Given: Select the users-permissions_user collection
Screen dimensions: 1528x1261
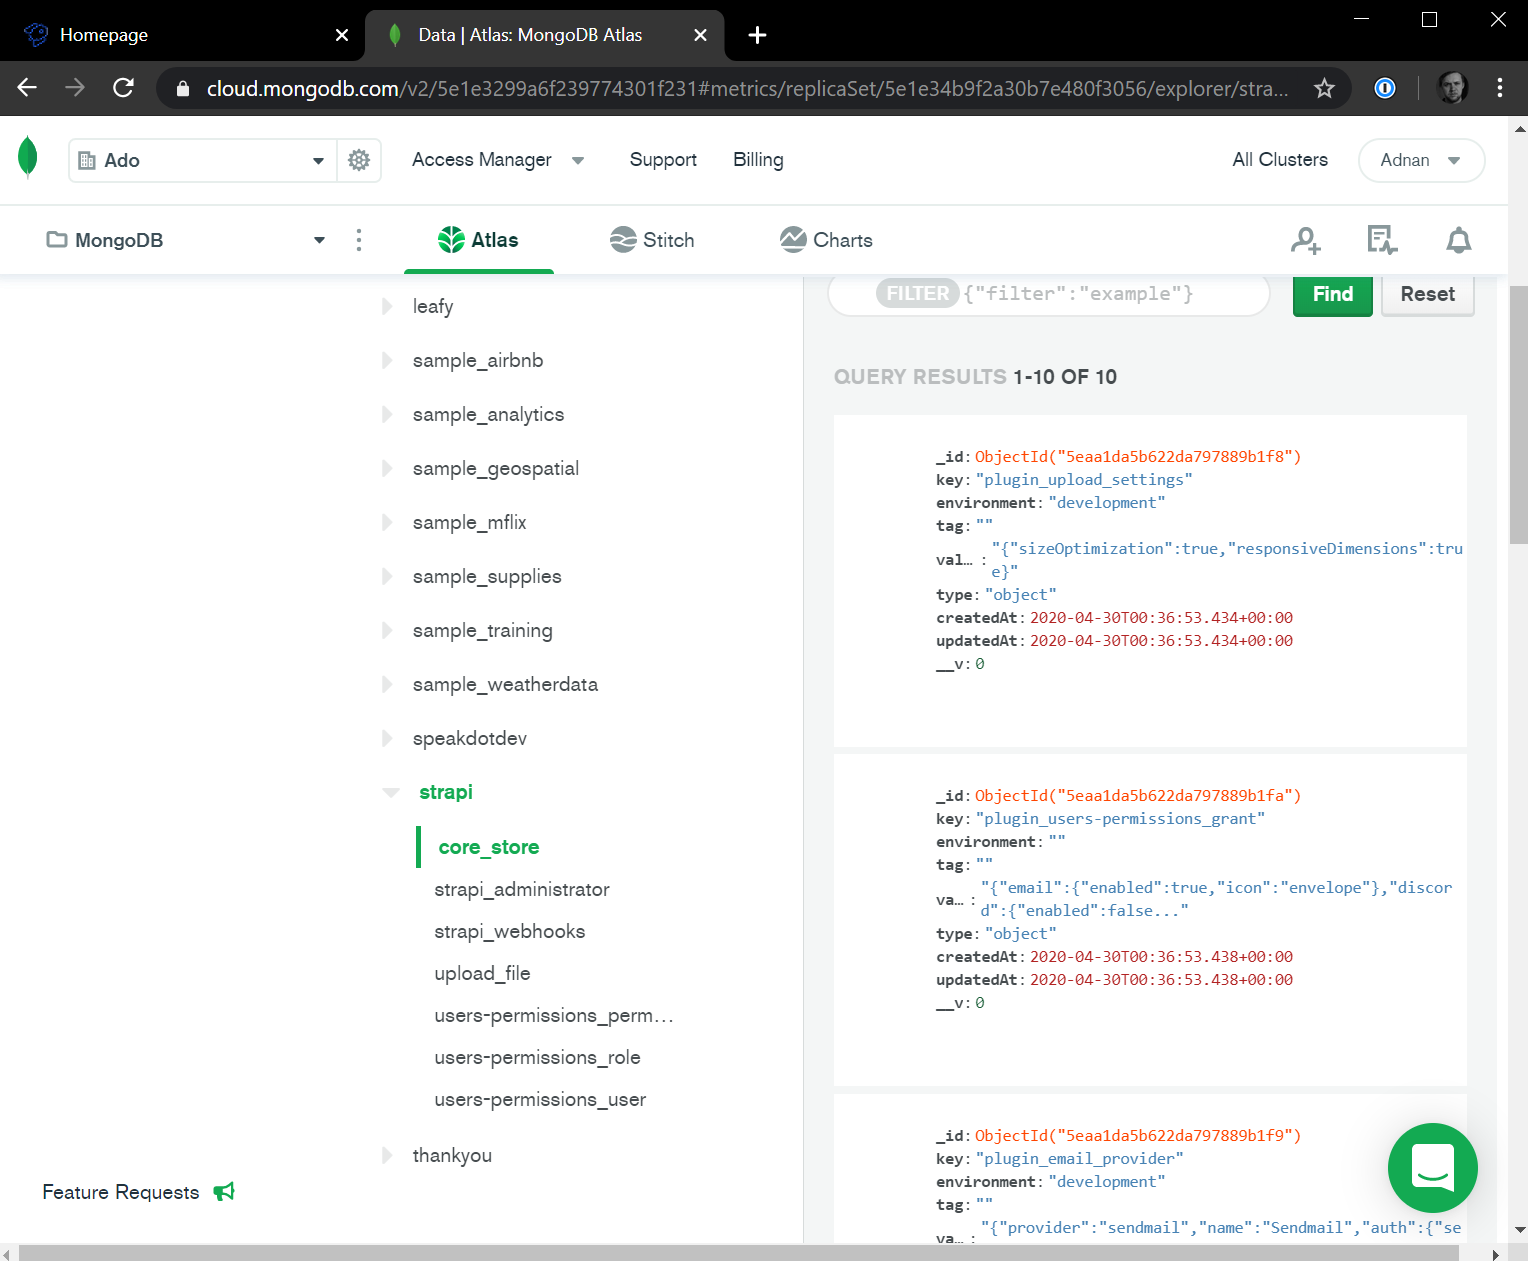Looking at the screenshot, I should pyautogui.click(x=540, y=1099).
